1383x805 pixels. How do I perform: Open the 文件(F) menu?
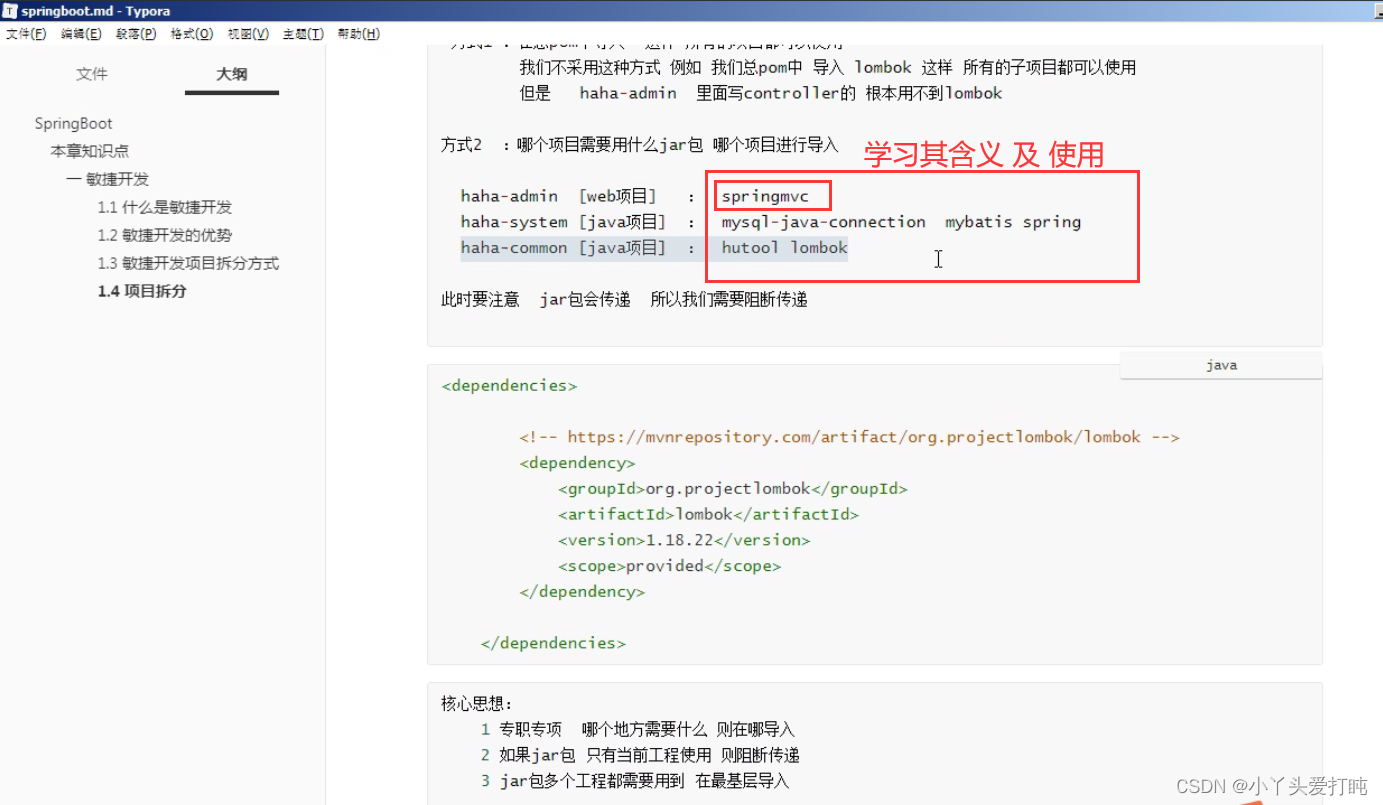[26, 34]
